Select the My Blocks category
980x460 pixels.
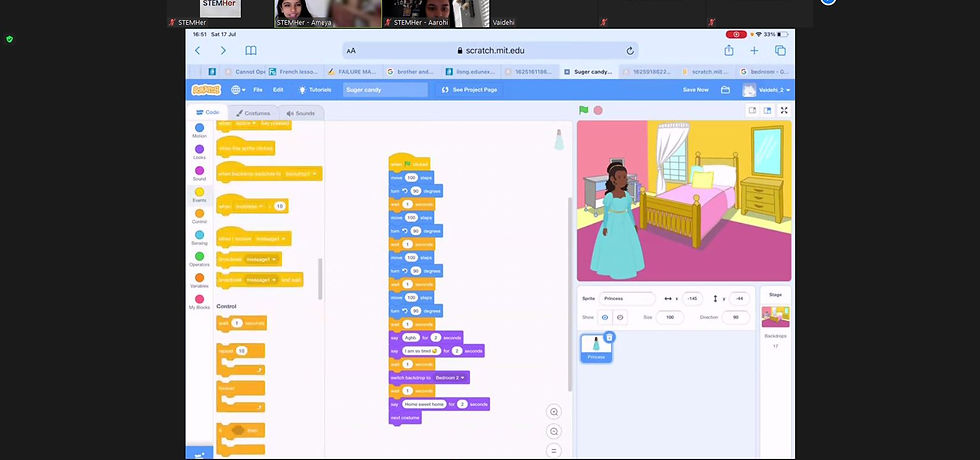click(x=199, y=302)
